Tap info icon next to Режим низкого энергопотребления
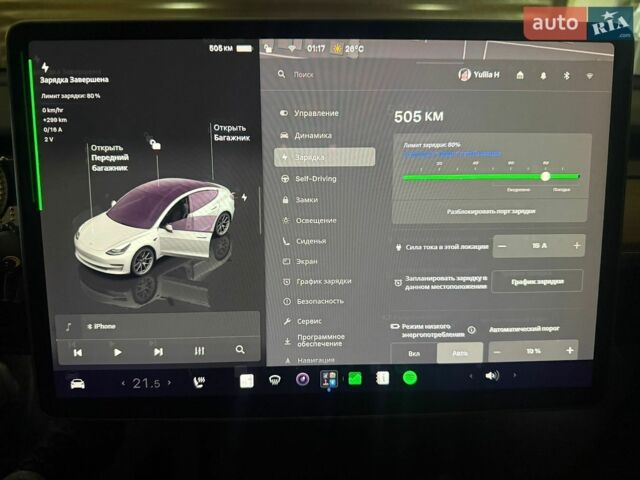640x480 pixels. tap(471, 330)
